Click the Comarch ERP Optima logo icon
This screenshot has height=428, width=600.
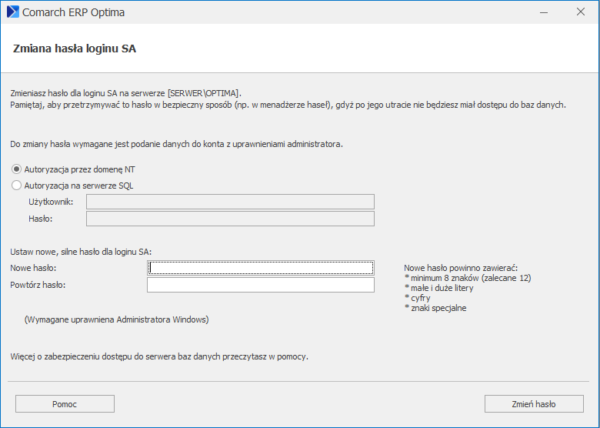(x=13, y=12)
